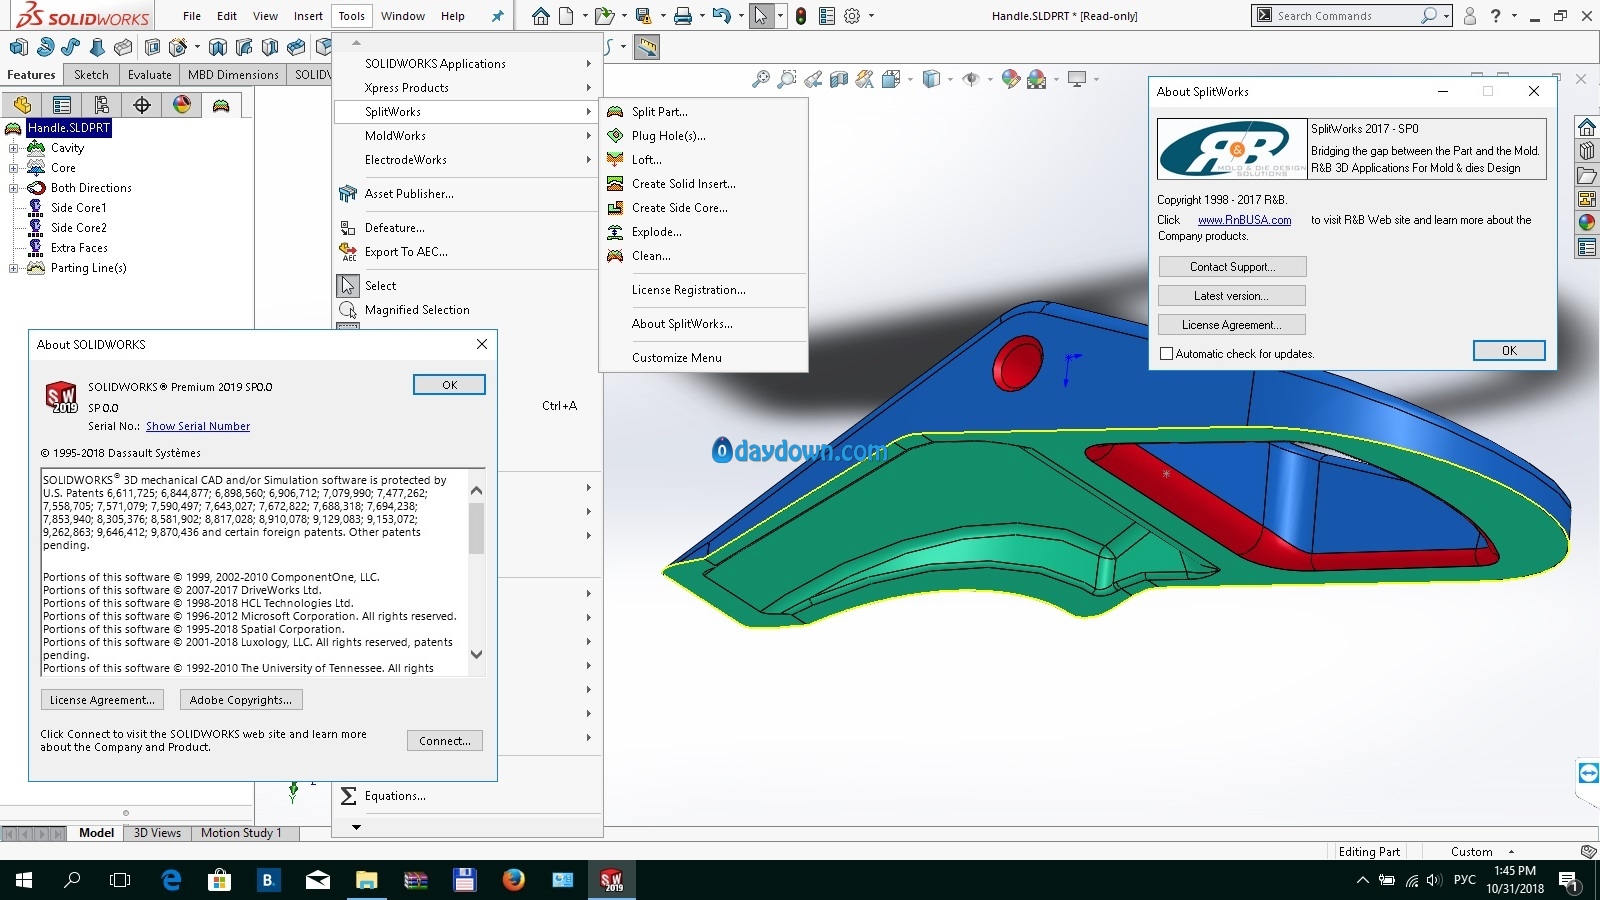The height and width of the screenshot is (900, 1600).
Task: Open the ConfigurationManager tab icon
Action: click(x=102, y=105)
